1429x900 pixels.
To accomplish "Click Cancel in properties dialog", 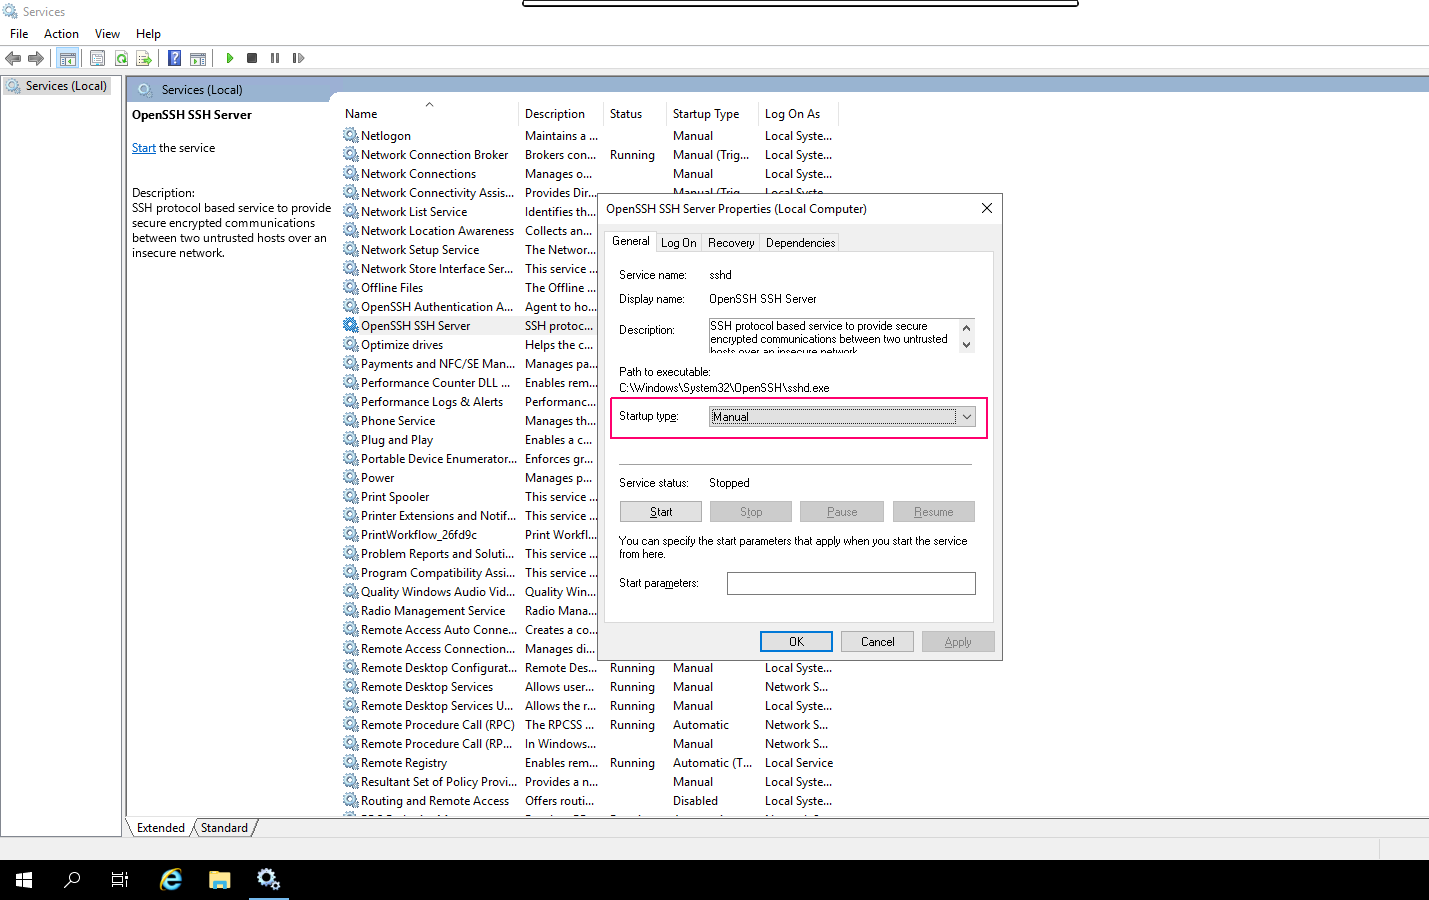I will [x=877, y=642].
